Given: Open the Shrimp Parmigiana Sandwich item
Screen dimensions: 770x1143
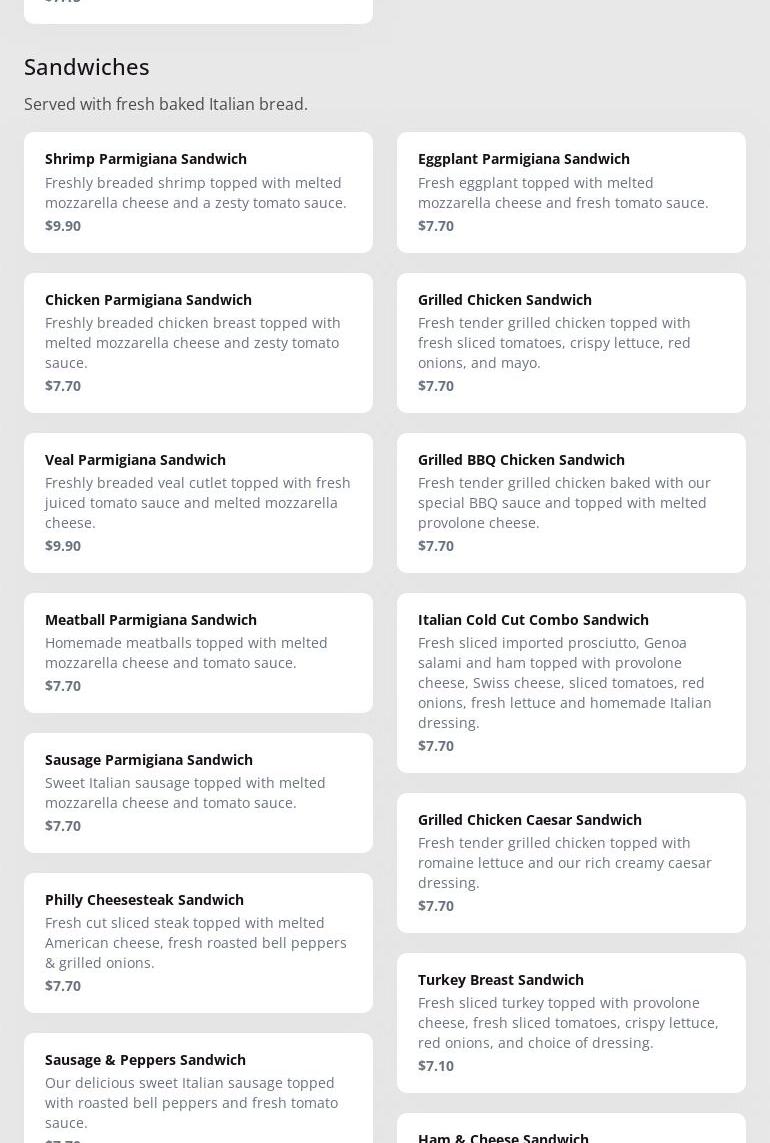Looking at the screenshot, I should click(198, 192).
